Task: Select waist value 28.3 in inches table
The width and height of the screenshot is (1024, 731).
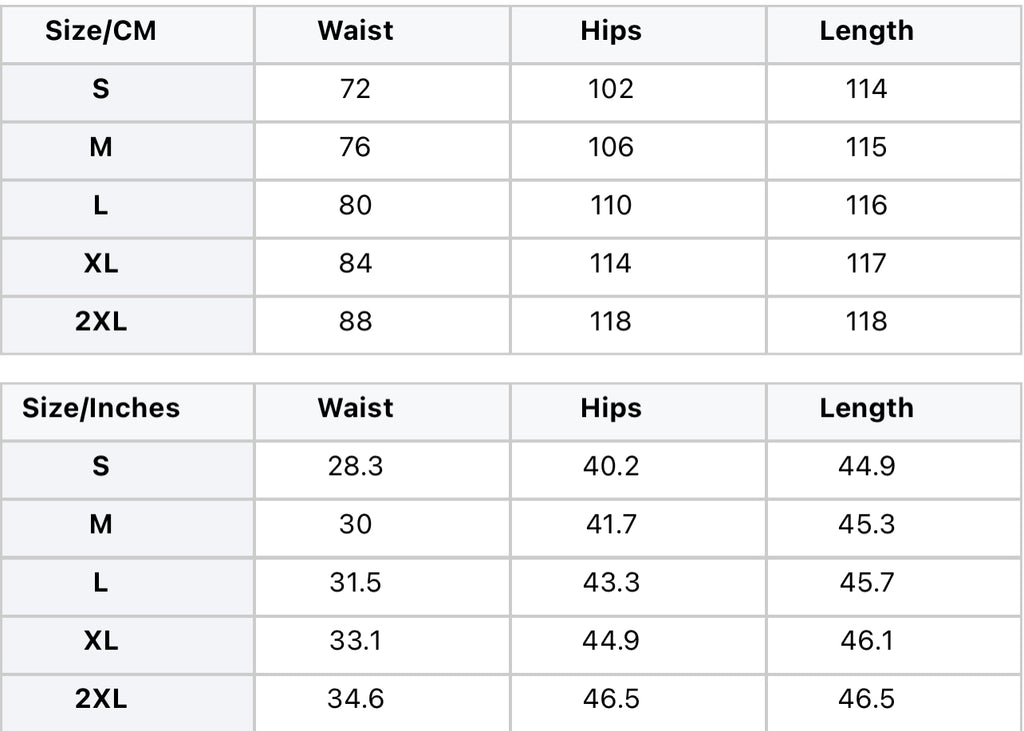Action: pos(355,466)
